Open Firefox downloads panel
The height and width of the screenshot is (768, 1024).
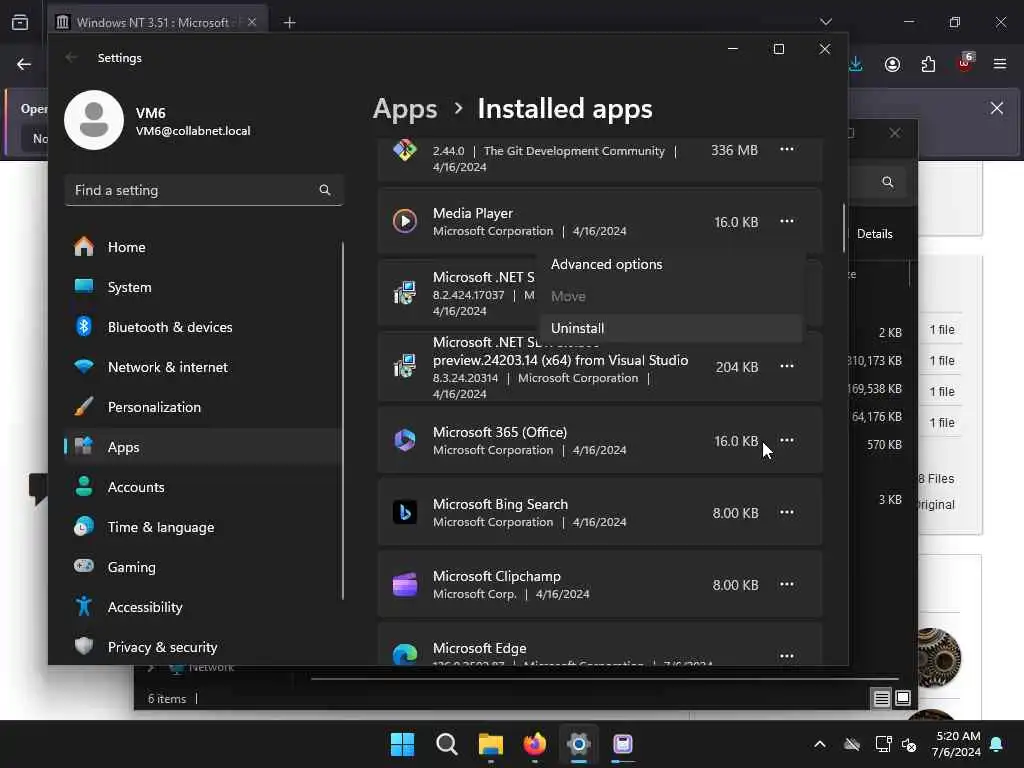(x=856, y=64)
